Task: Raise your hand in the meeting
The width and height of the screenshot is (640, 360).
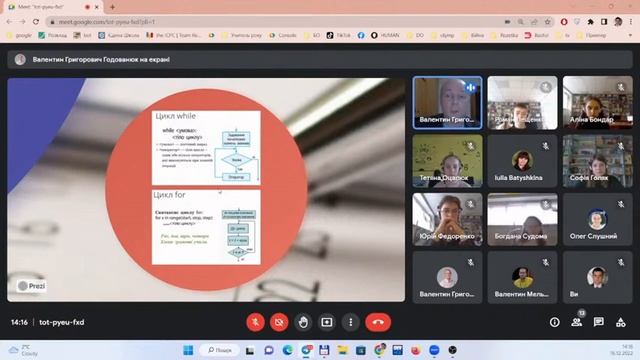Action: point(303,322)
